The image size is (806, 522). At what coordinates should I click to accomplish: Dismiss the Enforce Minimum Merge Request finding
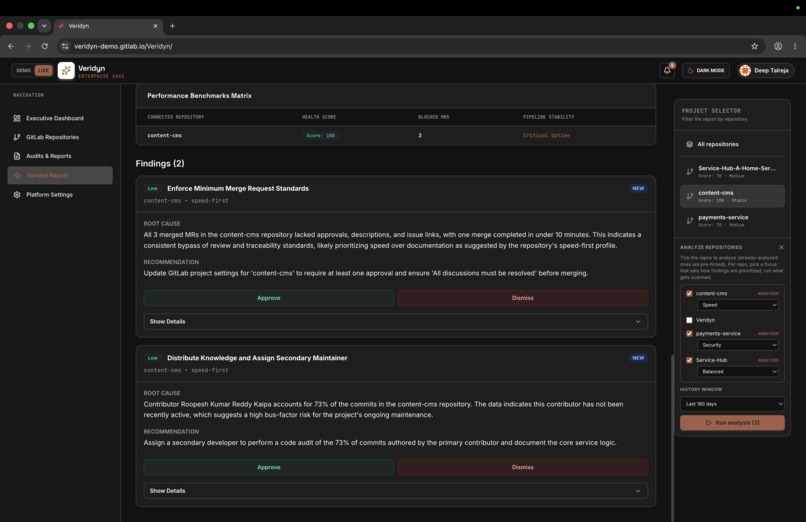point(523,298)
